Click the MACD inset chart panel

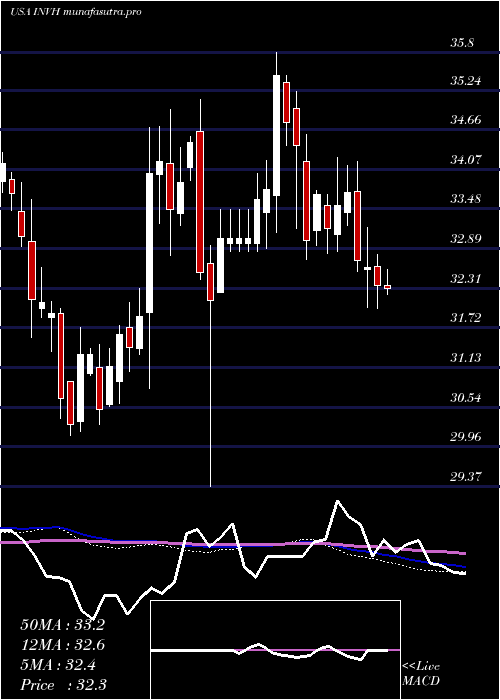point(275,650)
